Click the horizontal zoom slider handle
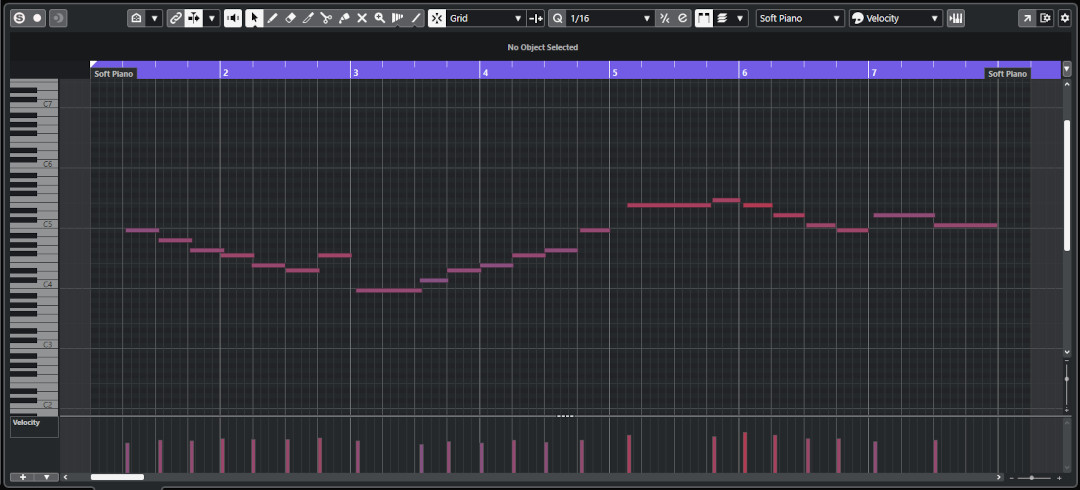The image size is (1080, 490). (x=1032, y=478)
